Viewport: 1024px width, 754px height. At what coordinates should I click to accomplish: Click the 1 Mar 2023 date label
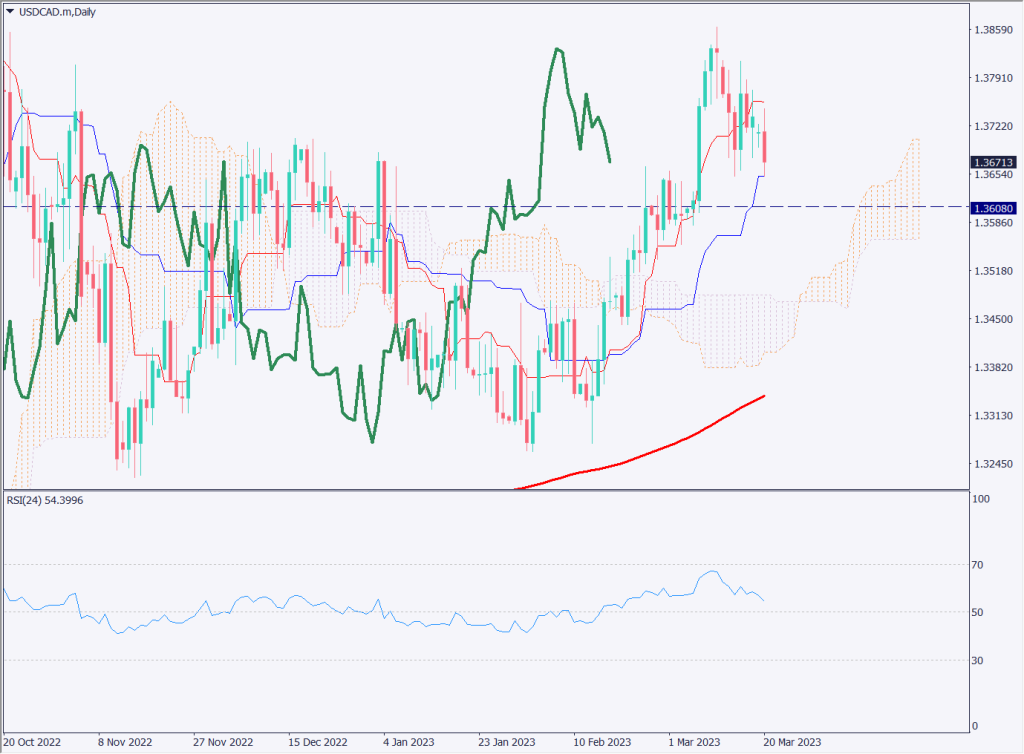pyautogui.click(x=693, y=743)
